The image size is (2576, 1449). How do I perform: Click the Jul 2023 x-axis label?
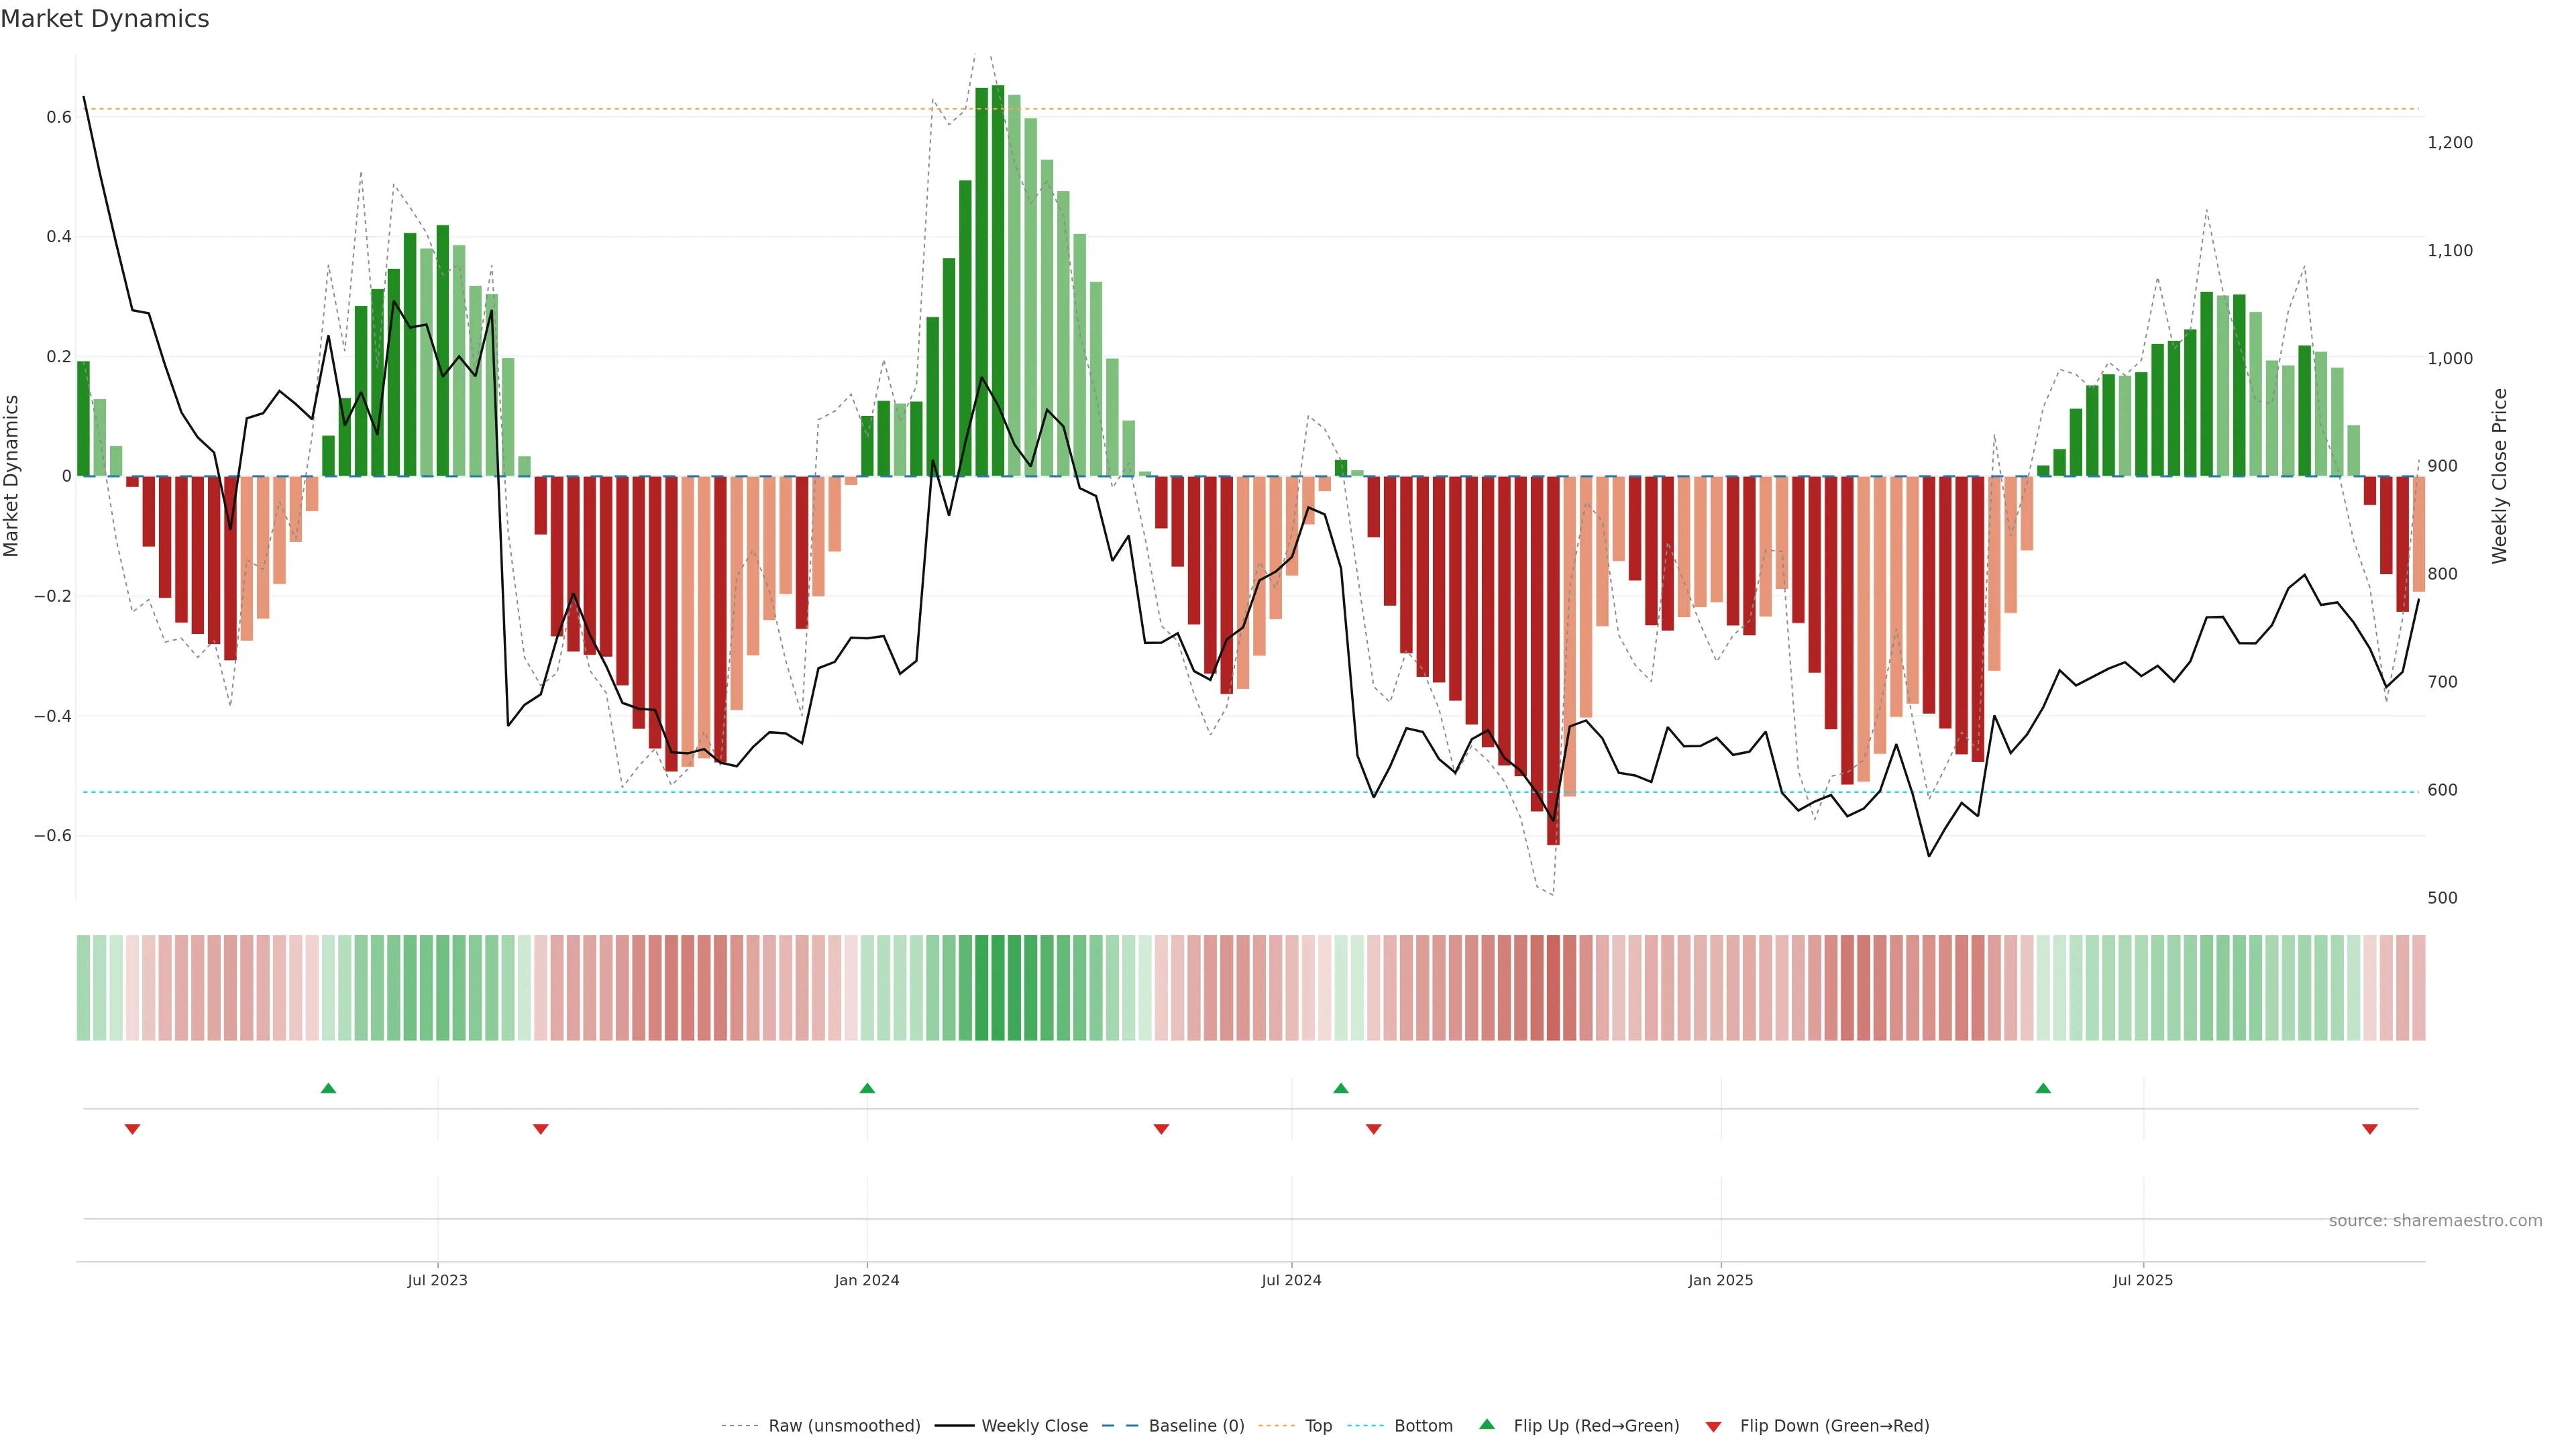pos(437,1280)
